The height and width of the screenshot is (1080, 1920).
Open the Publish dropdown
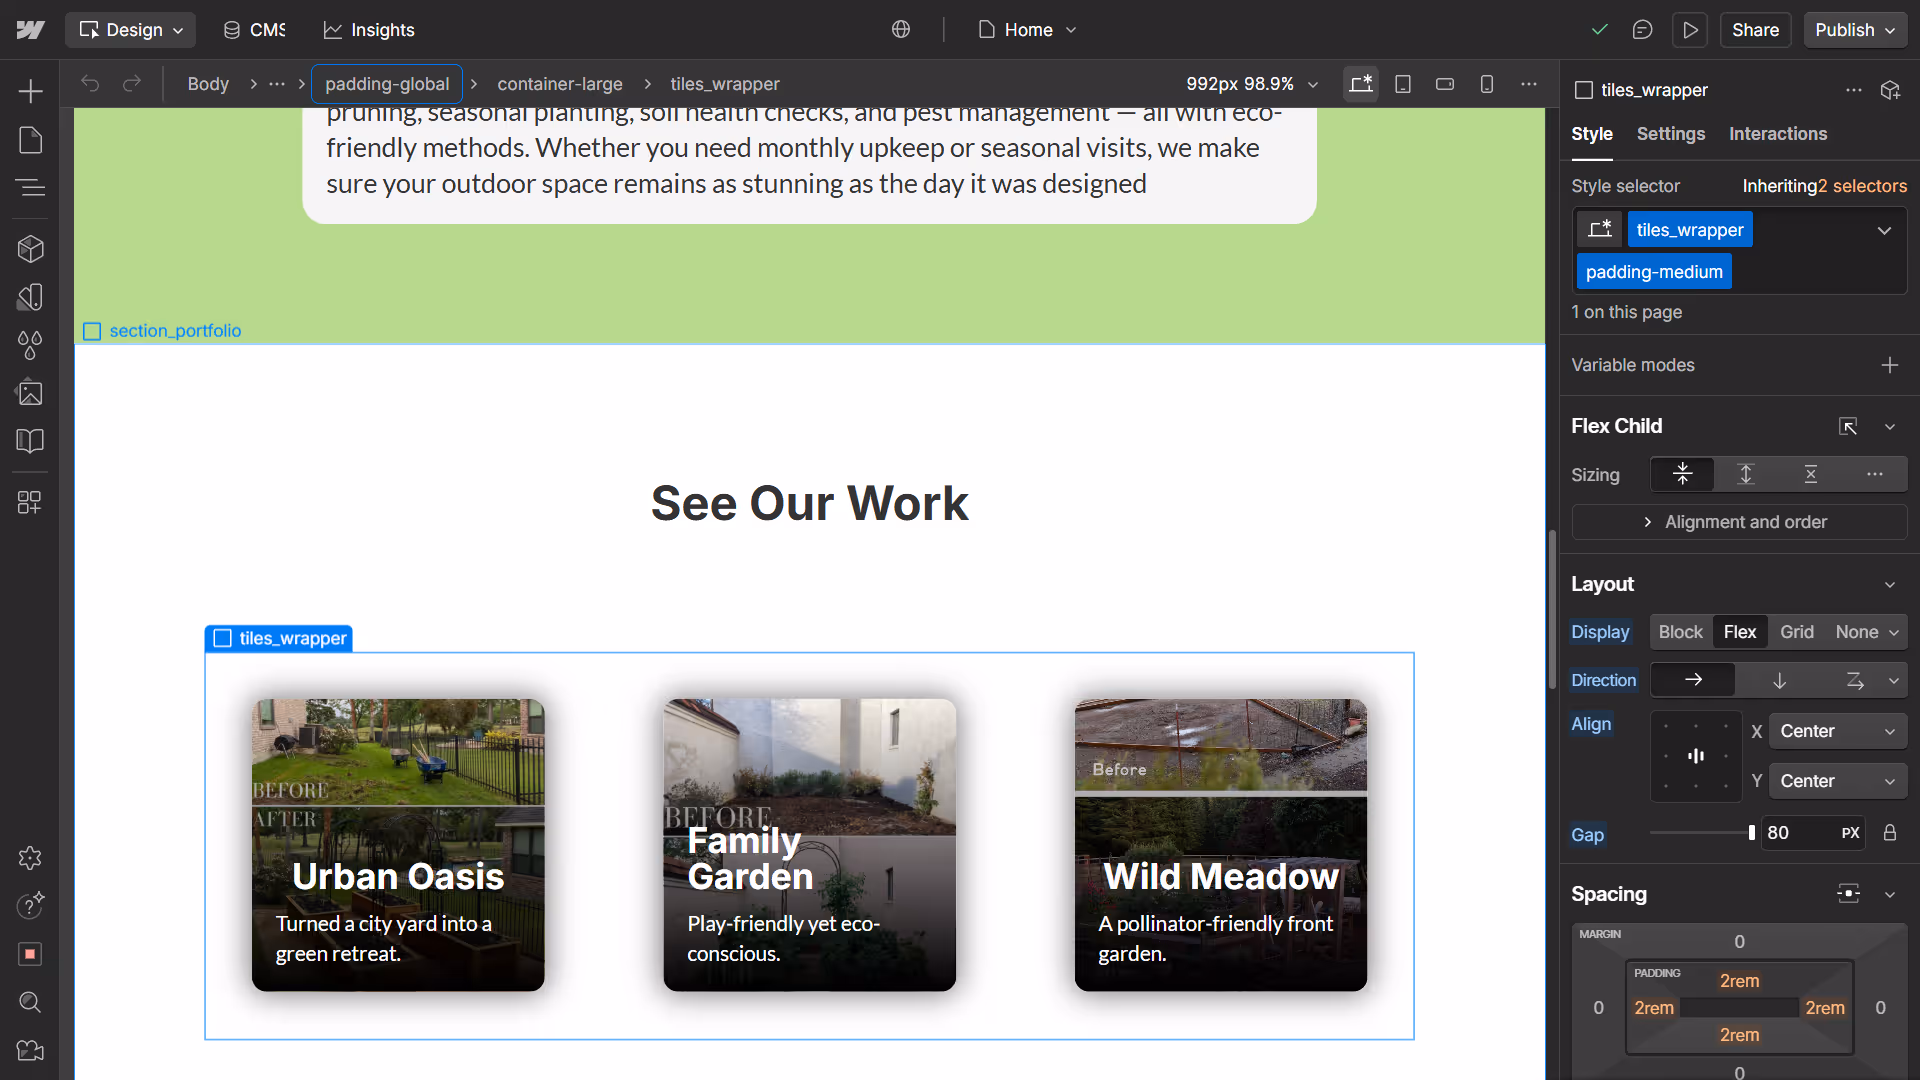pos(1855,30)
